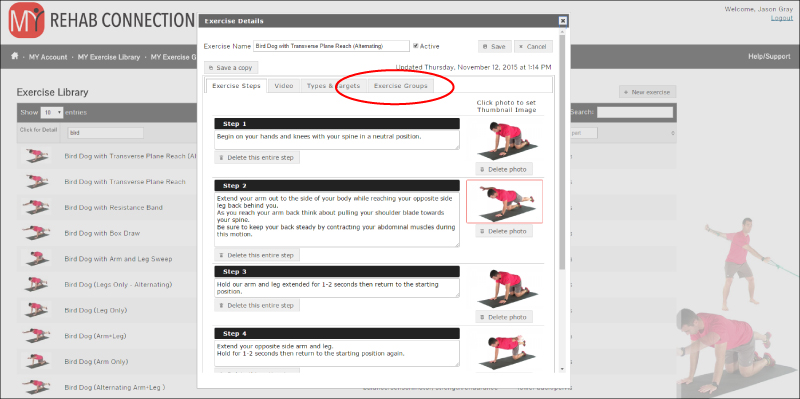The width and height of the screenshot is (800, 399).
Task: Switch to the Video tab
Action: tap(284, 86)
